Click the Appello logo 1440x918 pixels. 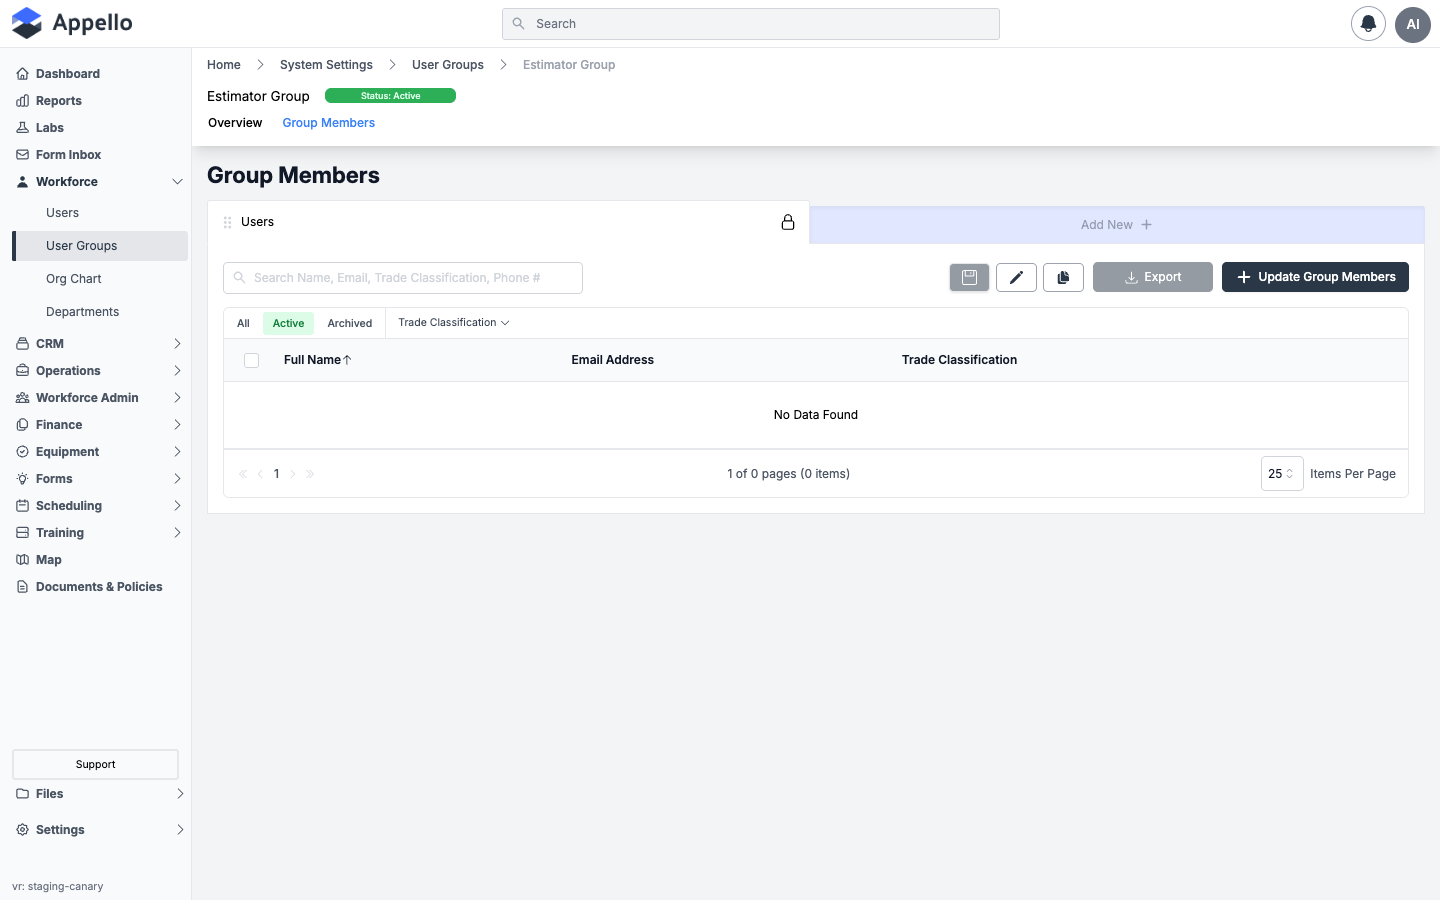click(x=72, y=23)
